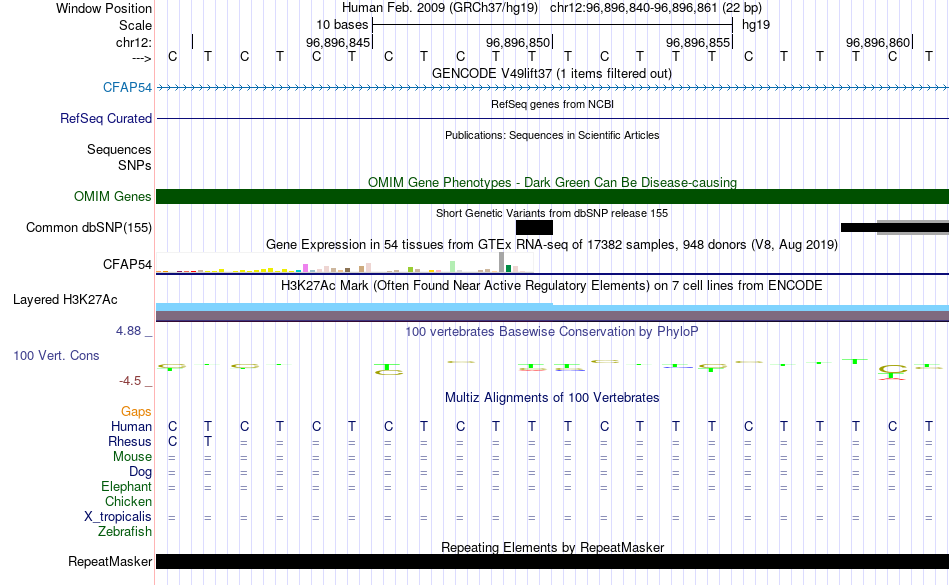Screen dimensions: 950x585
Task: Open the blue CFAP54 GENCODE track label
Action: (x=127, y=87)
